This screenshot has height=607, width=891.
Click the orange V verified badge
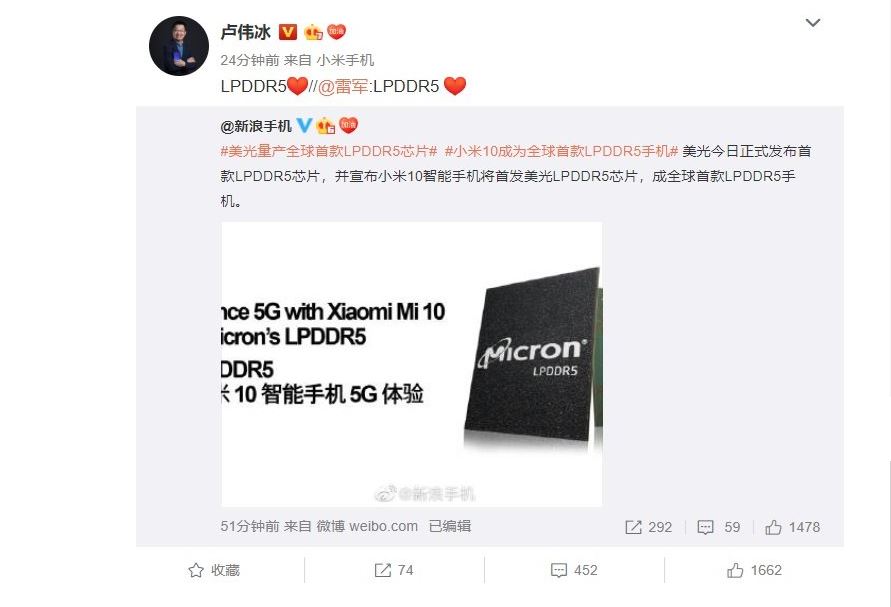(288, 32)
